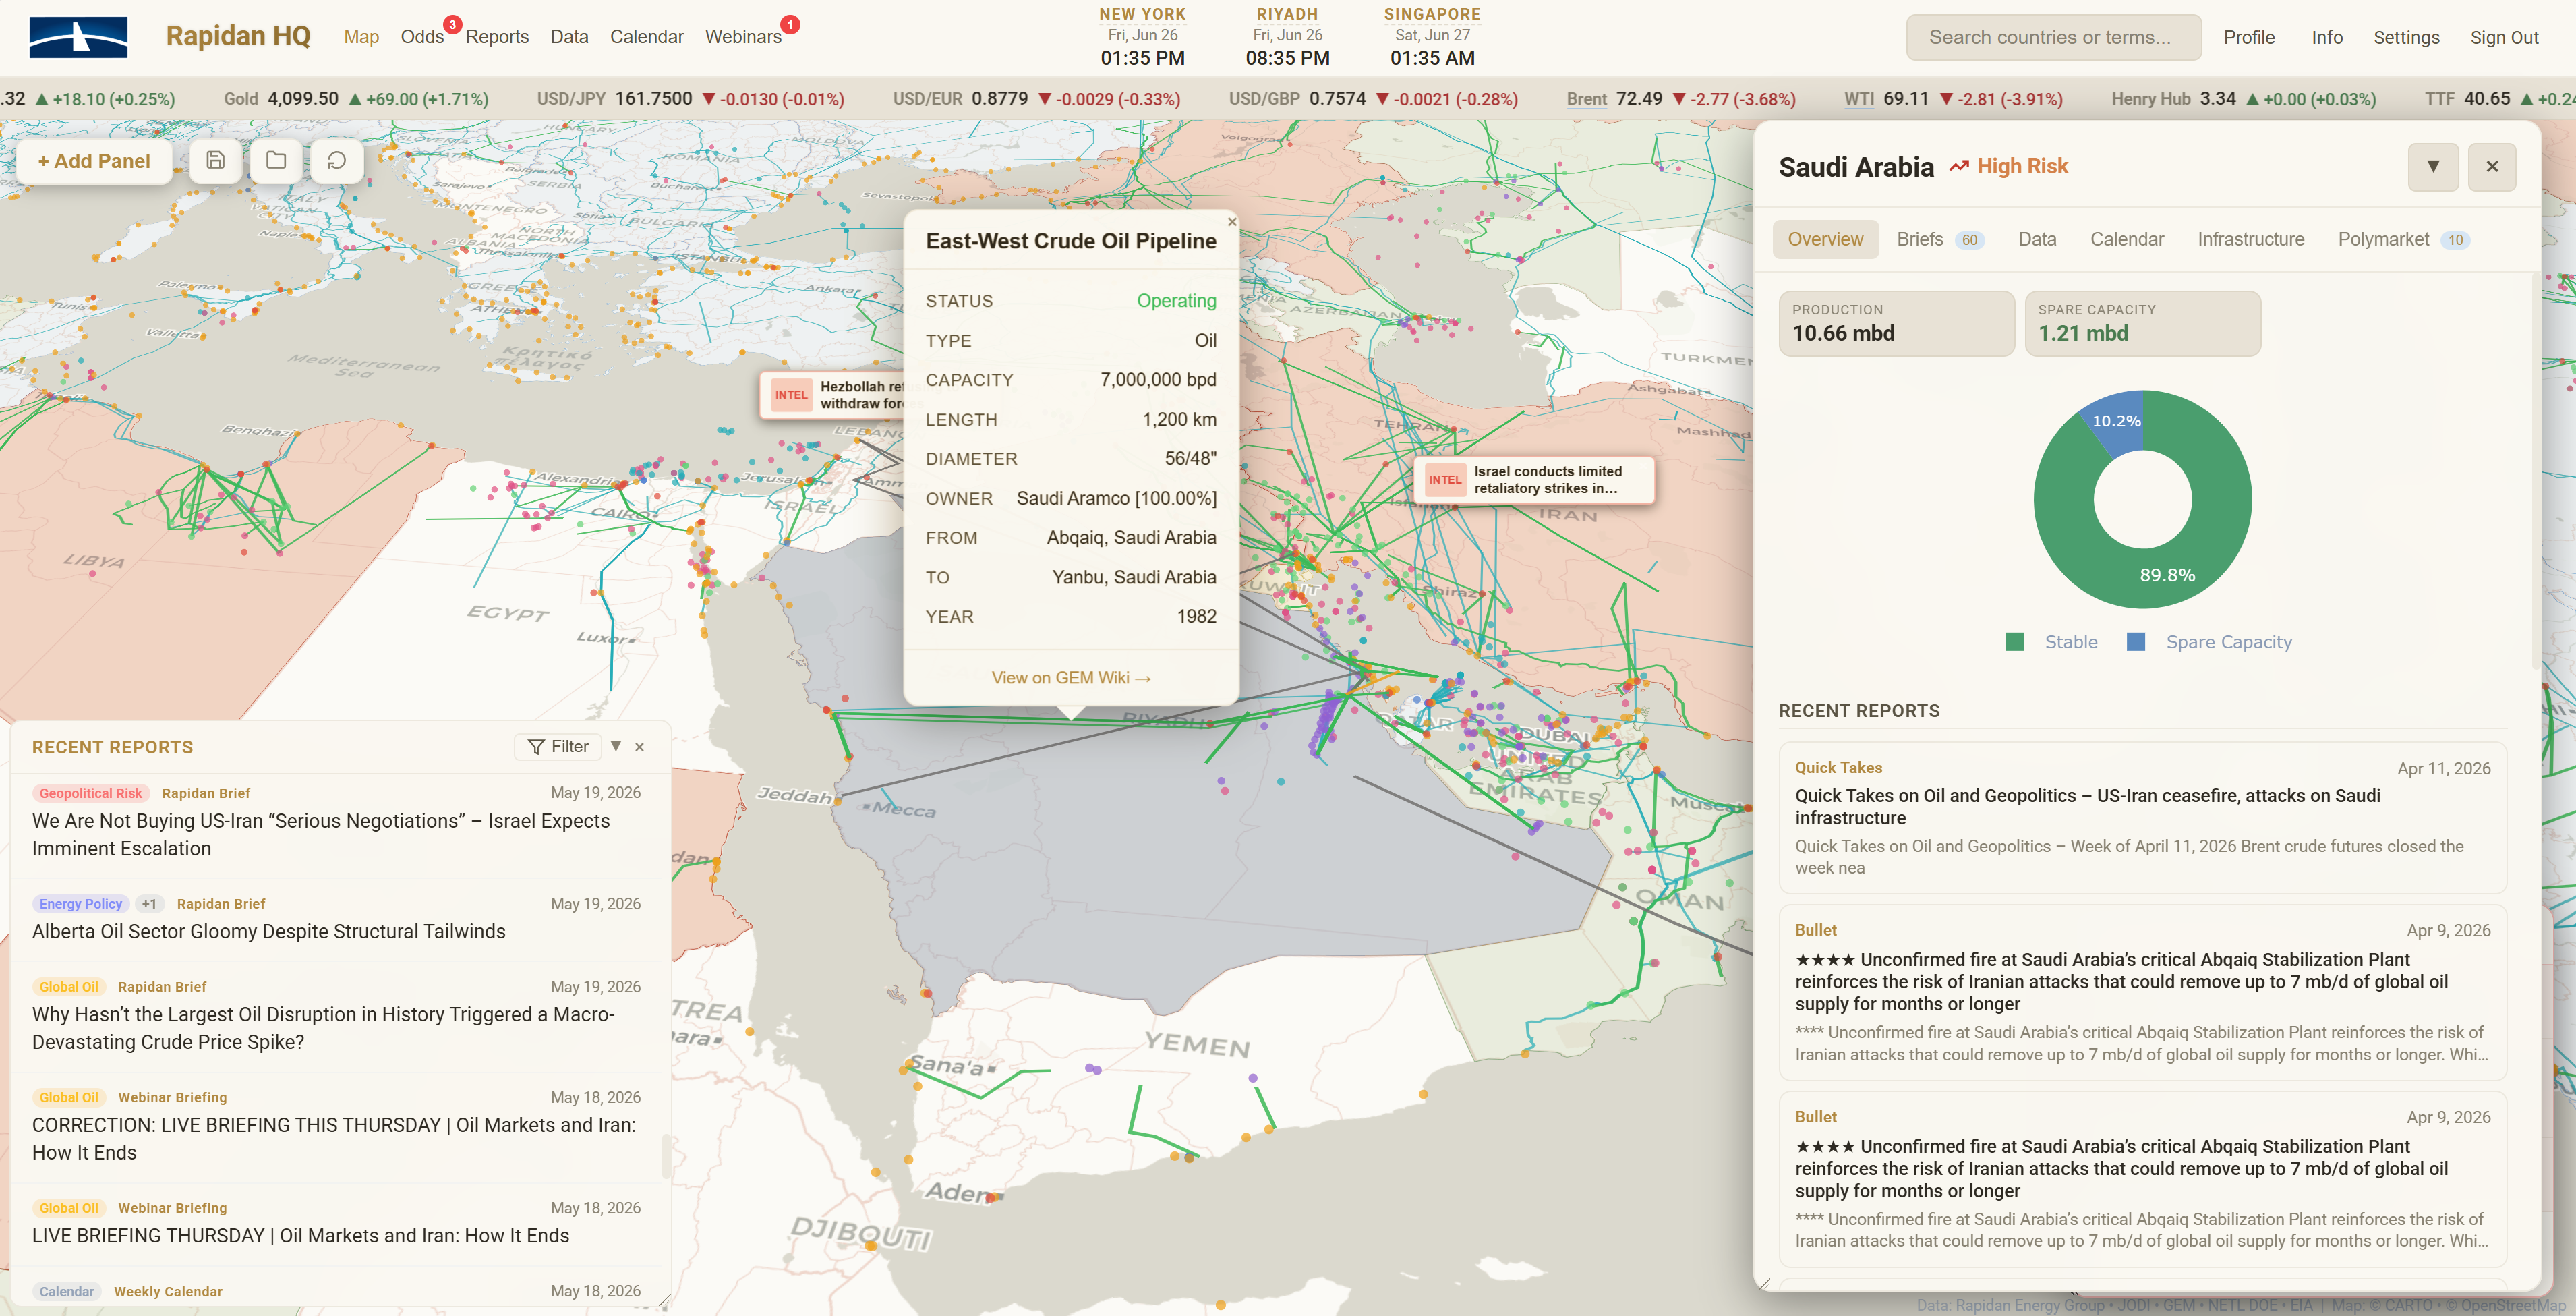Switch to the Saudi Arabia Data tab
2576x1316 pixels.
tap(2037, 240)
